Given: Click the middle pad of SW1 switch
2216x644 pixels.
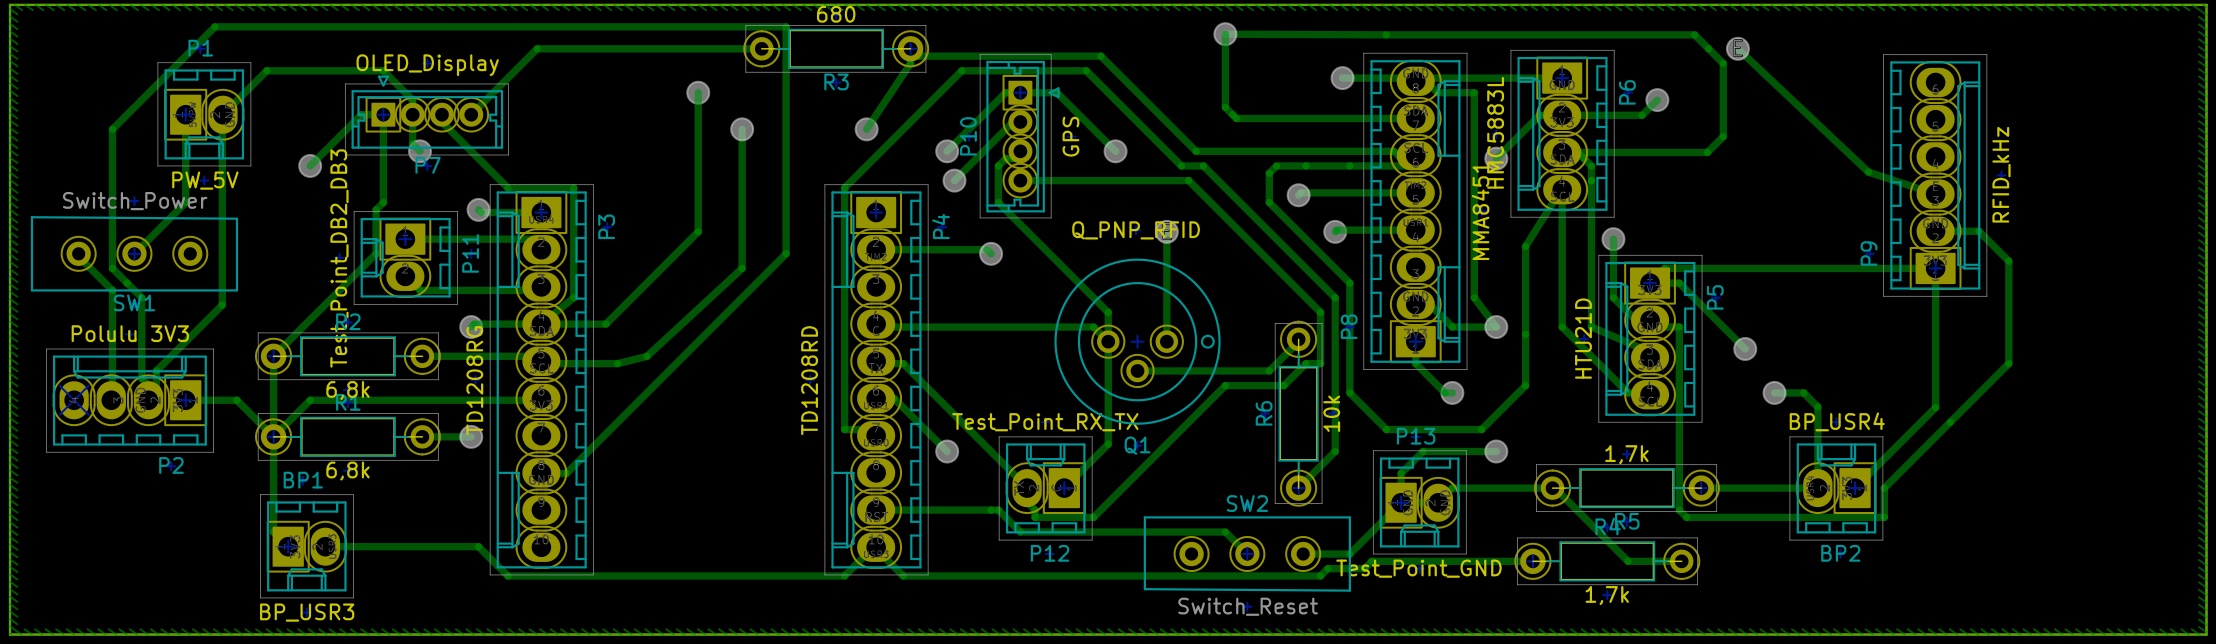Looking at the screenshot, I should pyautogui.click(x=135, y=254).
